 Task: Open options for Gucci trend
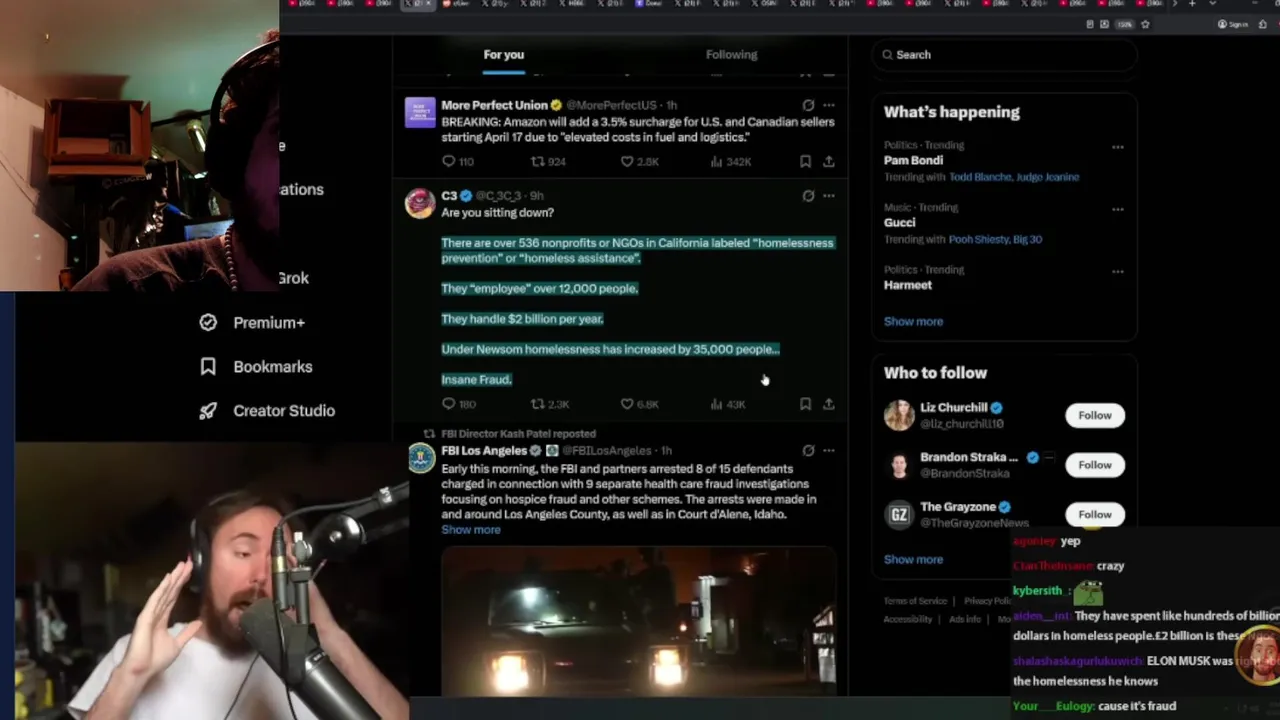(1117, 209)
